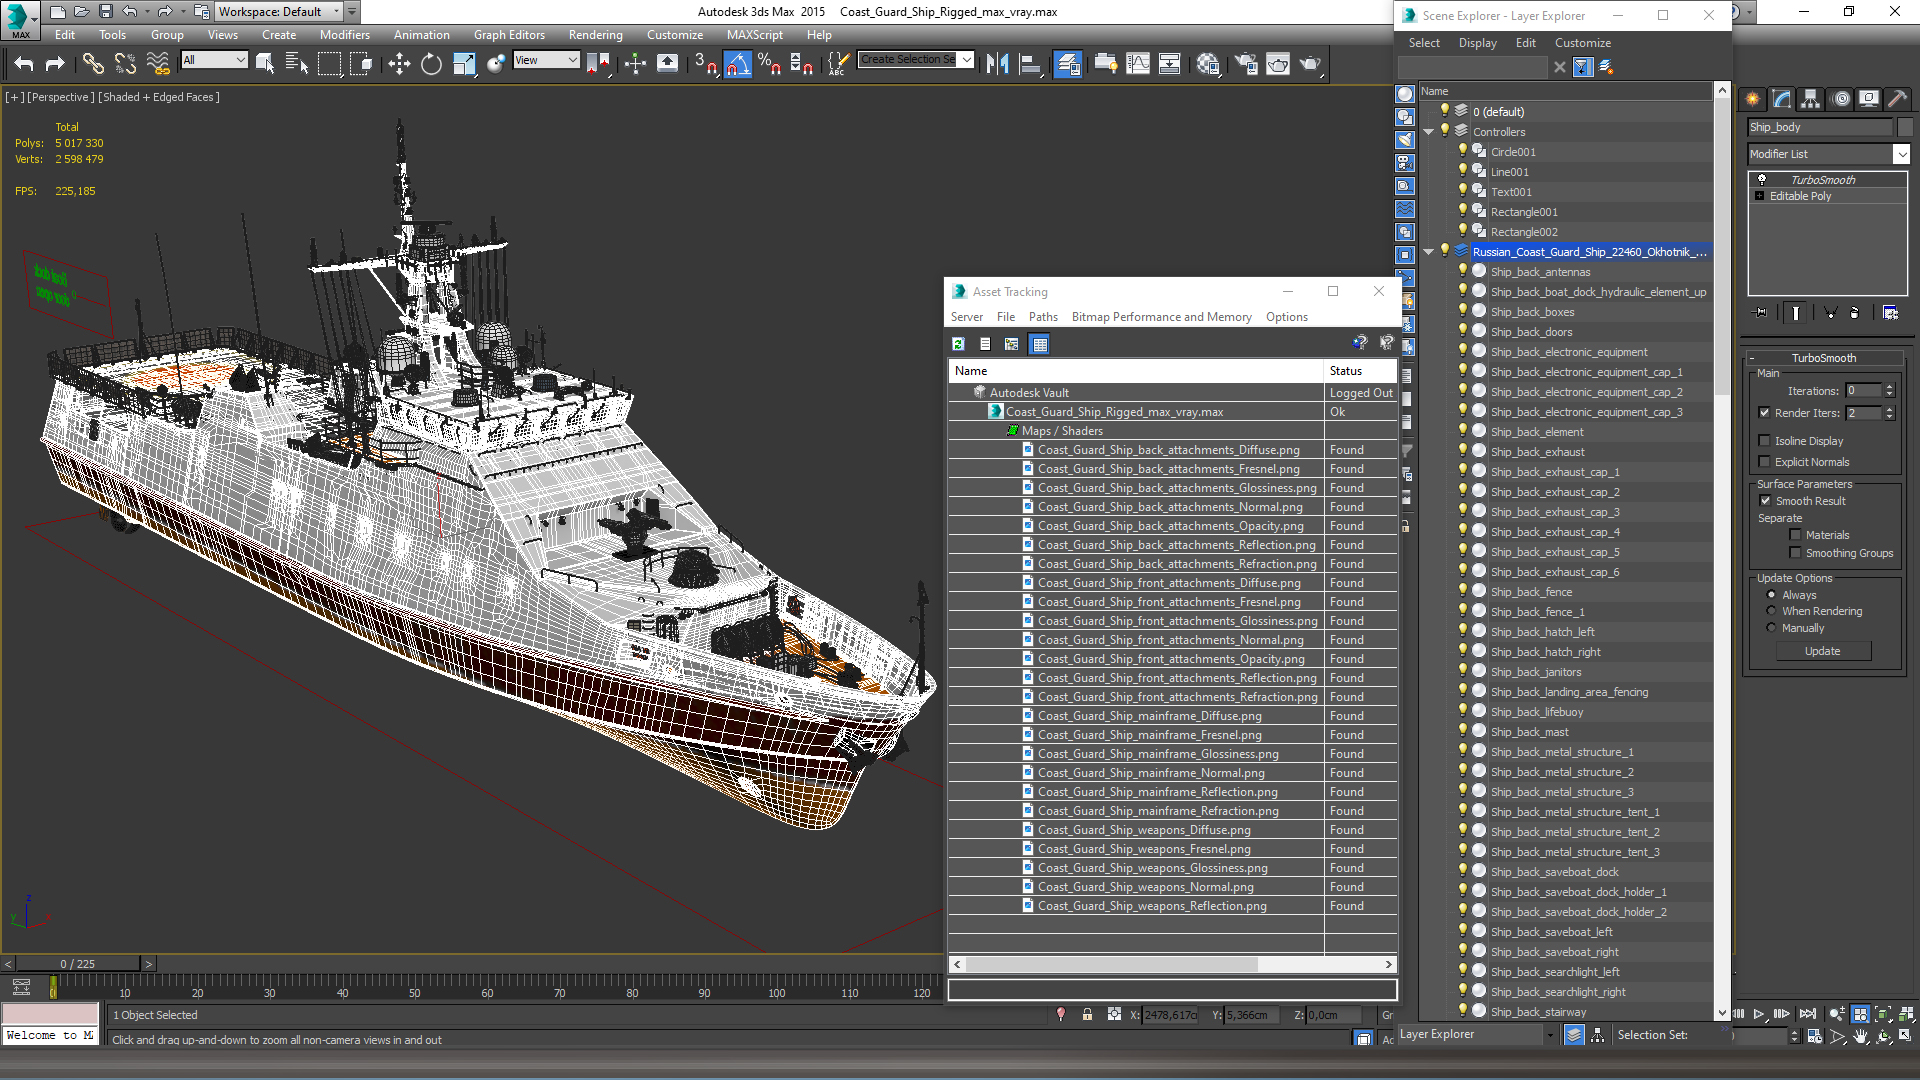Viewport: 1920px width, 1080px height.
Task: Toggle Window/Crossing selection mode
Action: coord(361,64)
